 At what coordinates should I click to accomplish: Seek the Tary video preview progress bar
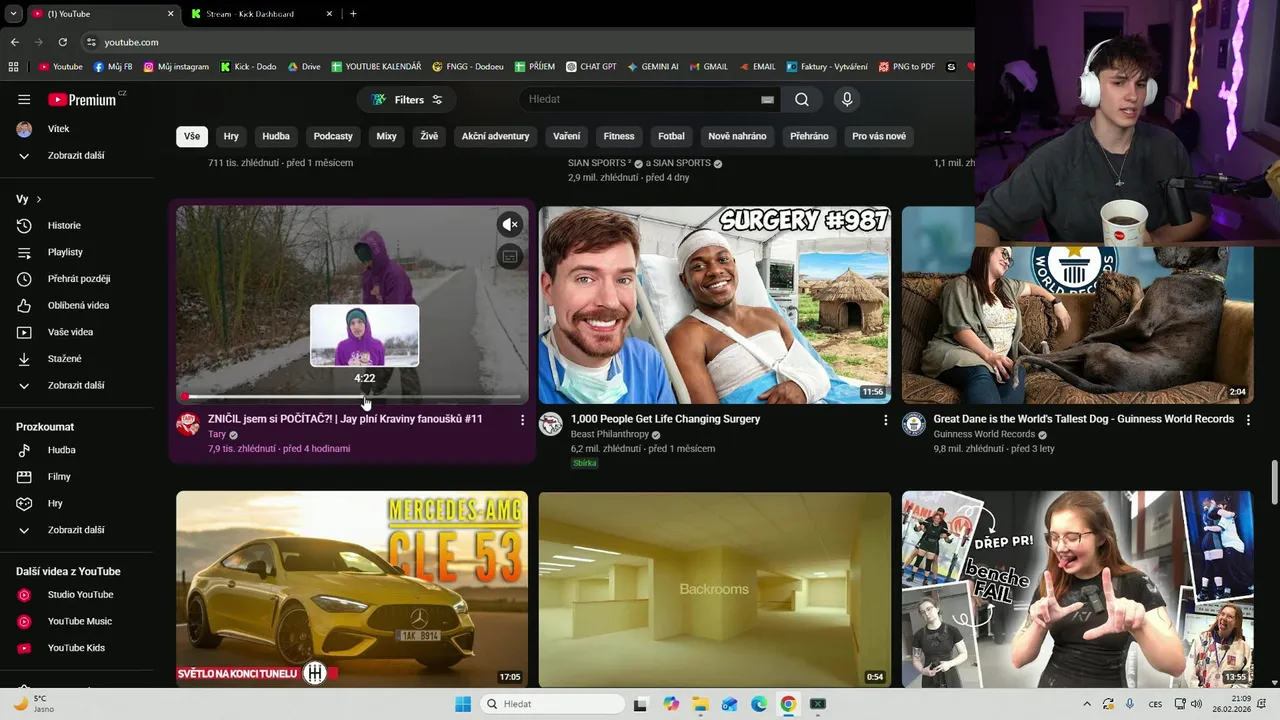pyautogui.click(x=352, y=397)
